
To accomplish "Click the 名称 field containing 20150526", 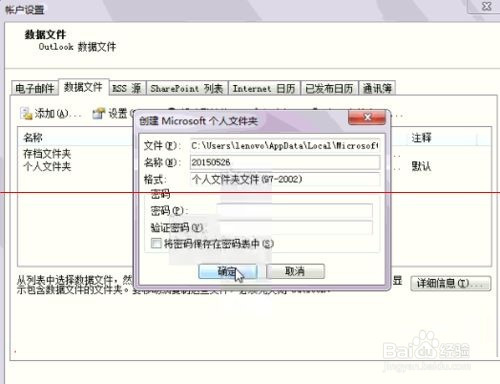I will click(285, 162).
